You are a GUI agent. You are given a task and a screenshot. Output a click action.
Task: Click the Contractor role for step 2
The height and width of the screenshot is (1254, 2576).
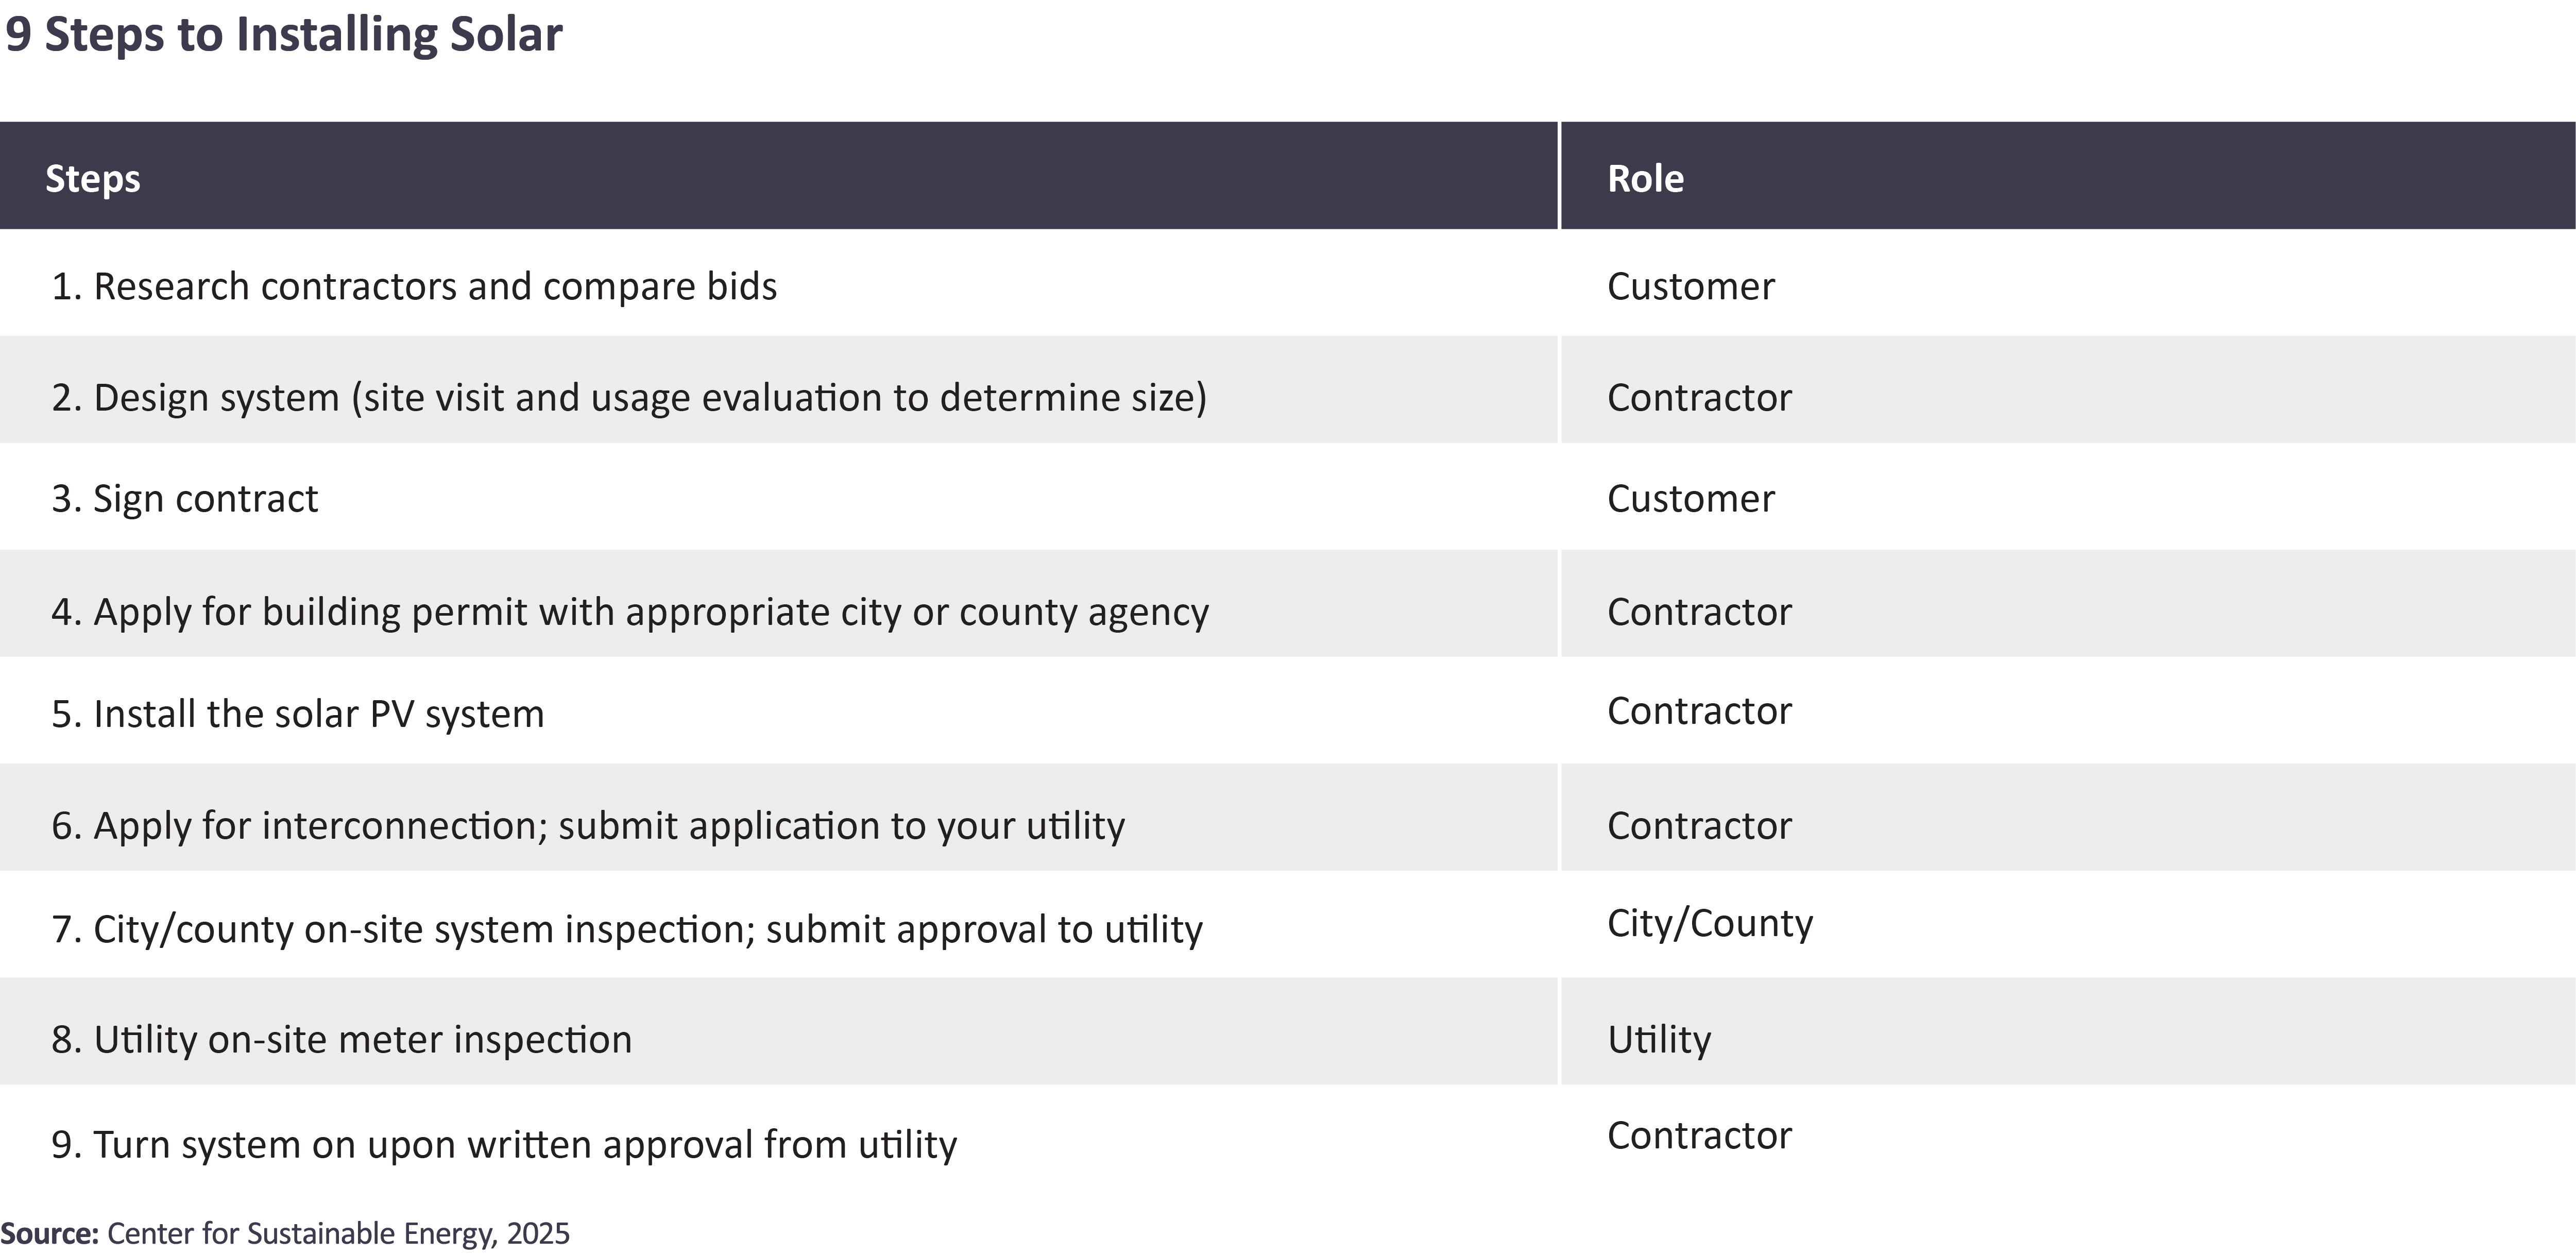pos(1699,398)
